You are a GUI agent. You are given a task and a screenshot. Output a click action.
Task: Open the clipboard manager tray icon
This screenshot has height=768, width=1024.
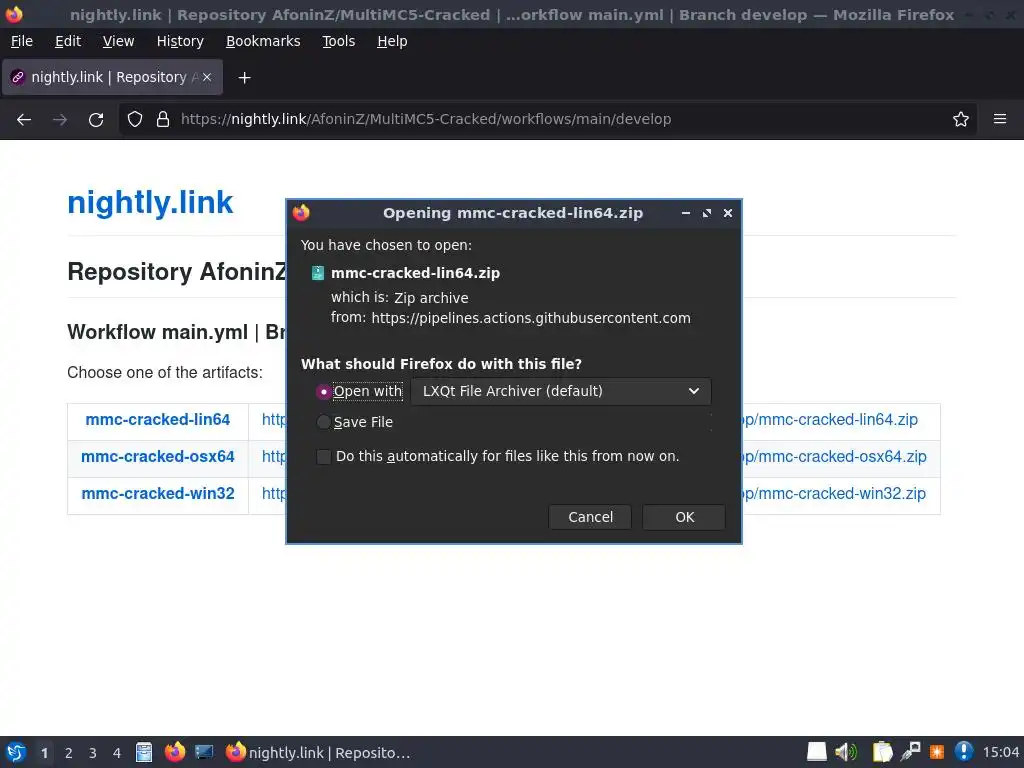tap(882, 752)
